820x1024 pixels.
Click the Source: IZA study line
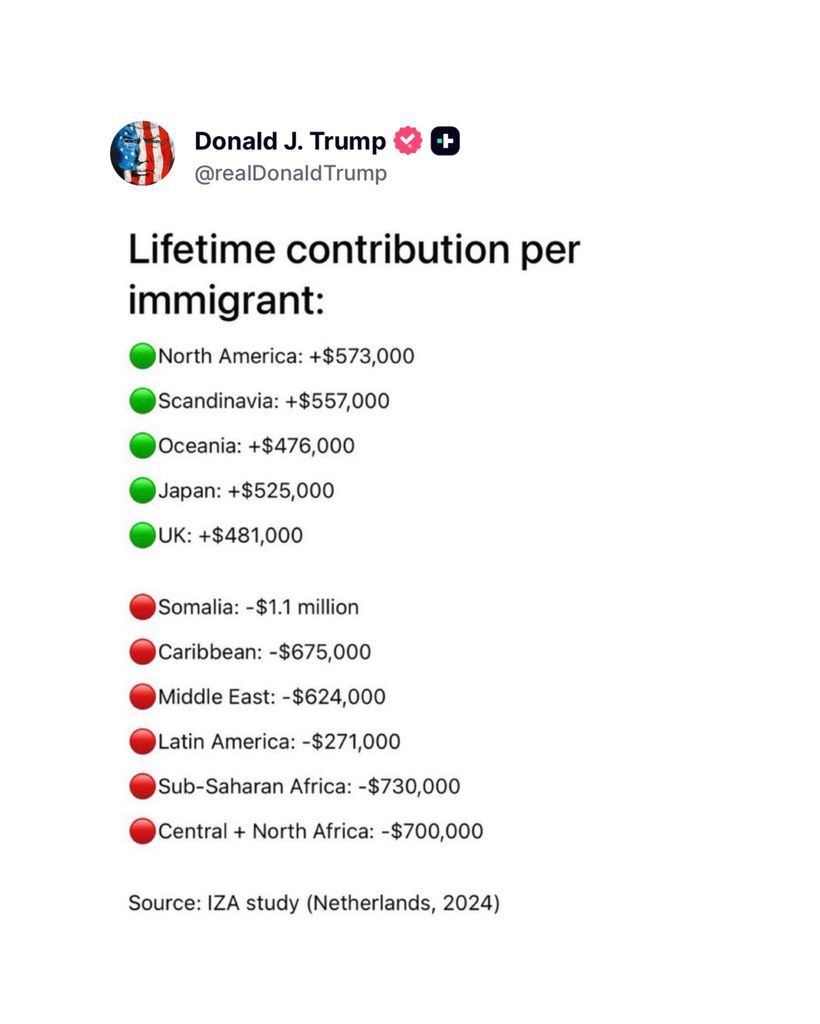(314, 903)
